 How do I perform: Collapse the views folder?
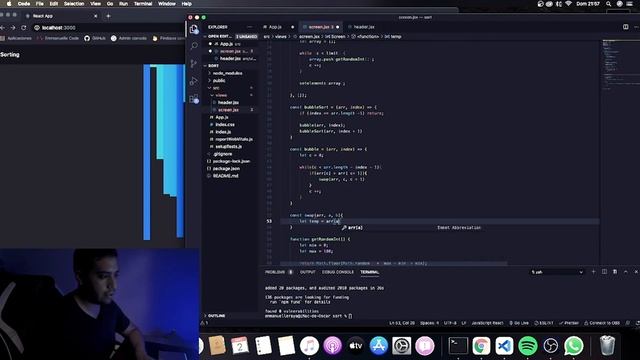[x=221, y=95]
